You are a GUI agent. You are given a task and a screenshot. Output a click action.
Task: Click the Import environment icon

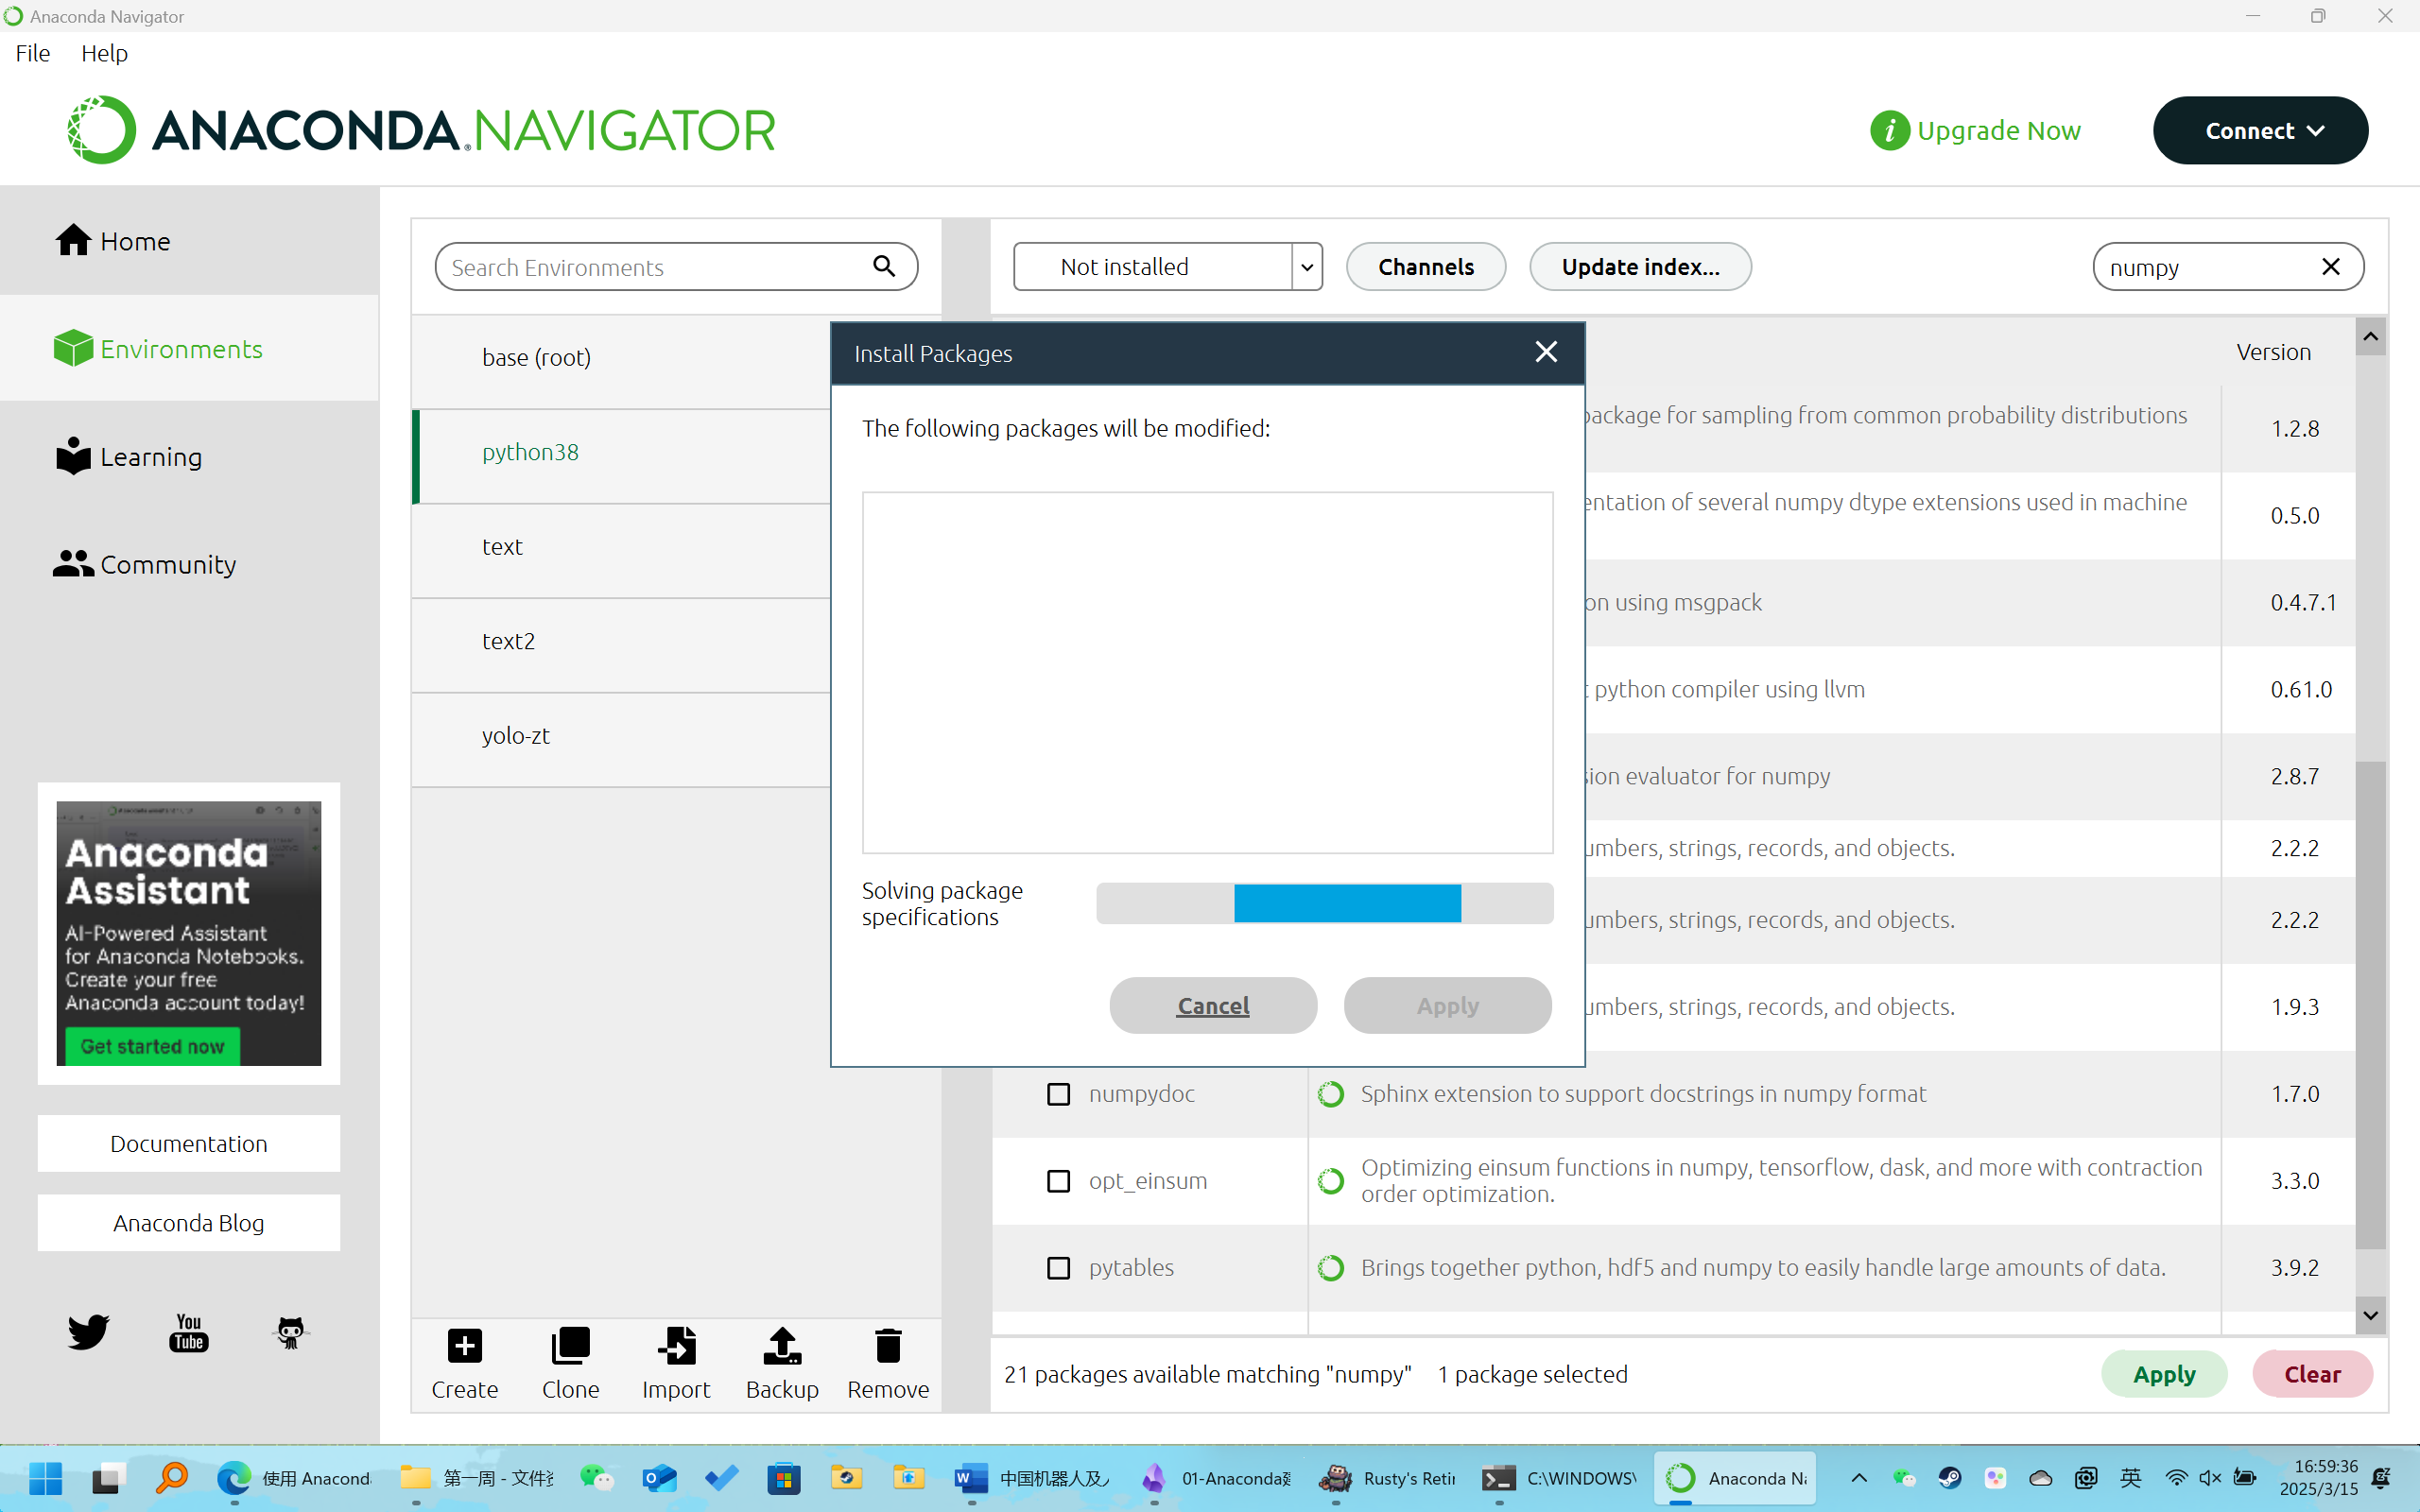[x=676, y=1346]
